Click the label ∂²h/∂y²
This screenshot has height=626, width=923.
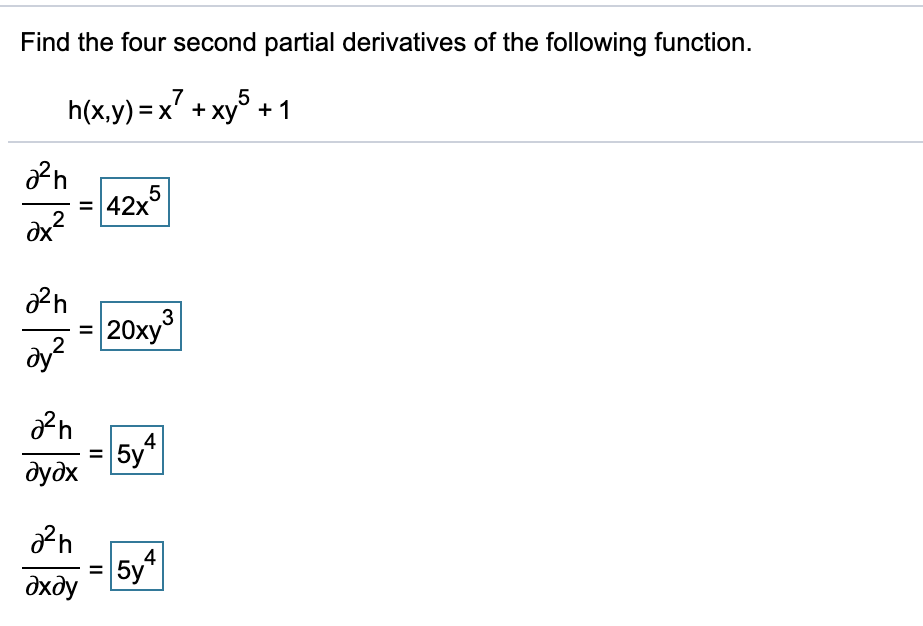point(45,329)
